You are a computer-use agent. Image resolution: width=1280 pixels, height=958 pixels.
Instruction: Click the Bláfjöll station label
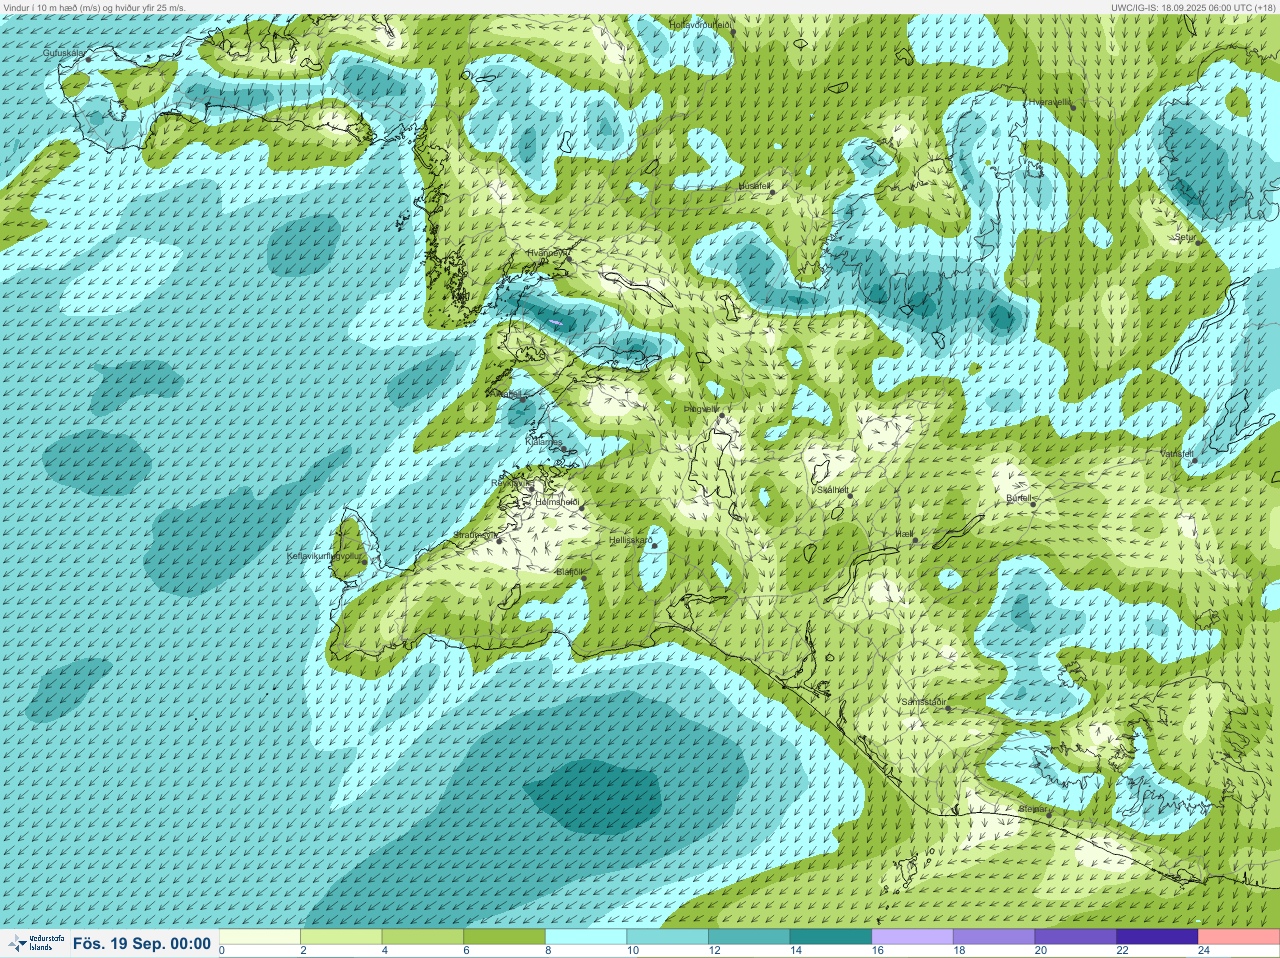tap(568, 572)
